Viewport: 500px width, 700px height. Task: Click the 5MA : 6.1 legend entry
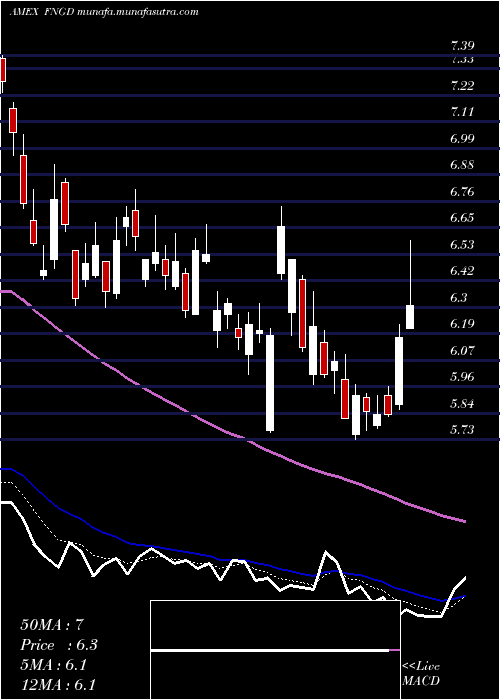coord(54,665)
